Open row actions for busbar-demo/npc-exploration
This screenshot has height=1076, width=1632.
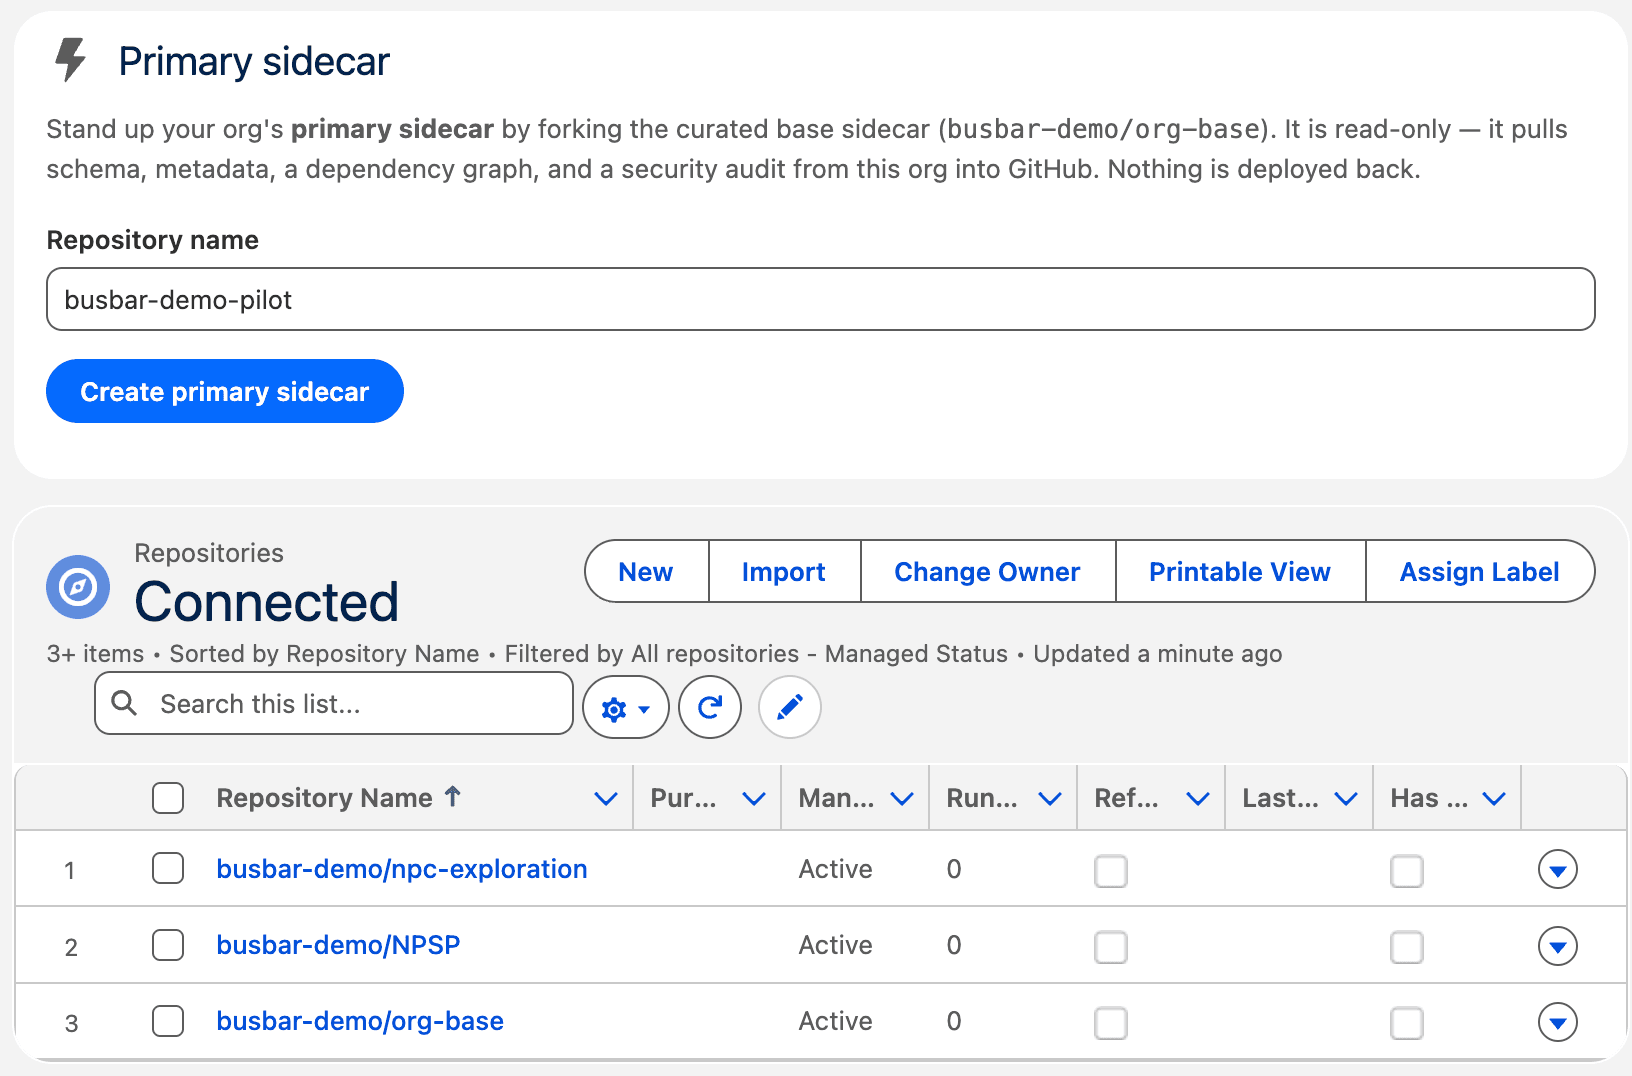(x=1558, y=870)
